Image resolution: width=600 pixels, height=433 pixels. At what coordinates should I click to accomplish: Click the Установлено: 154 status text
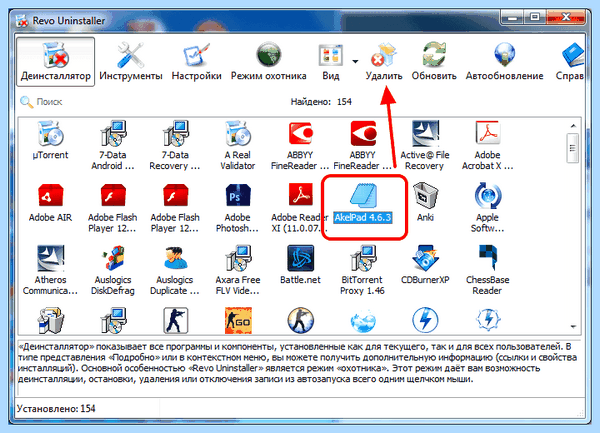pyautogui.click(x=56, y=409)
